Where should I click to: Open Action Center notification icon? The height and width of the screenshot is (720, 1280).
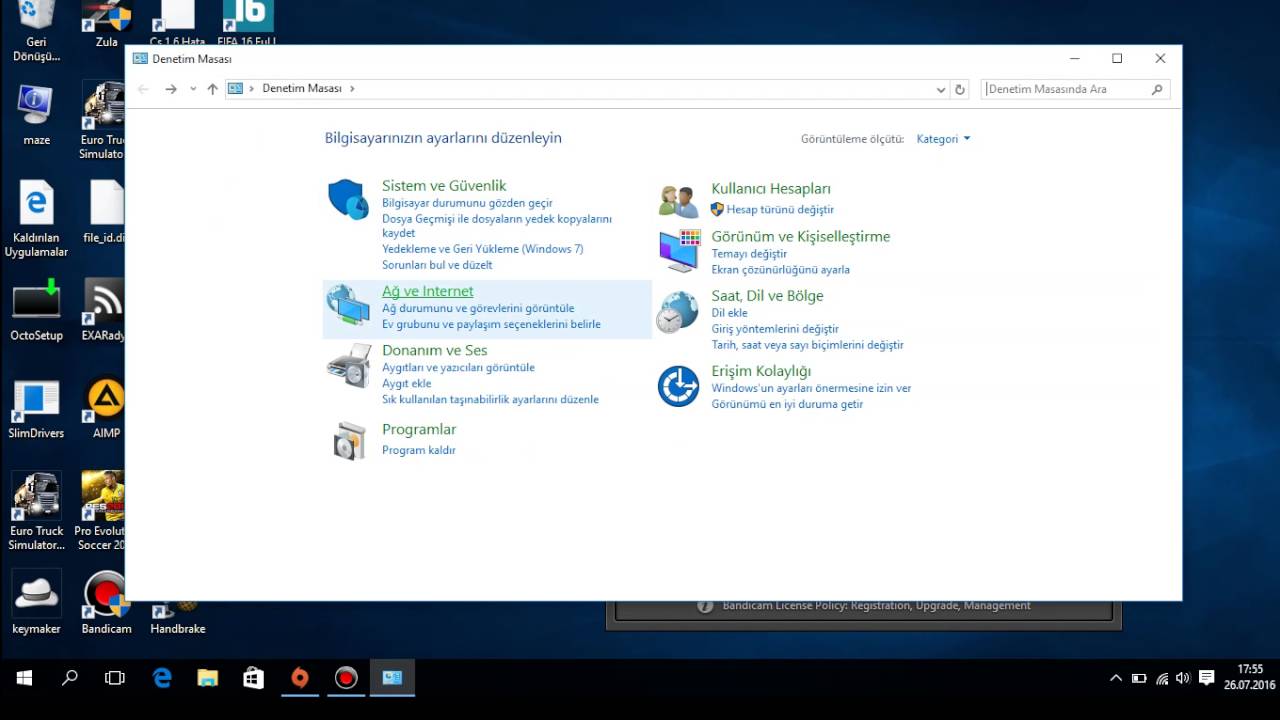(1206, 678)
